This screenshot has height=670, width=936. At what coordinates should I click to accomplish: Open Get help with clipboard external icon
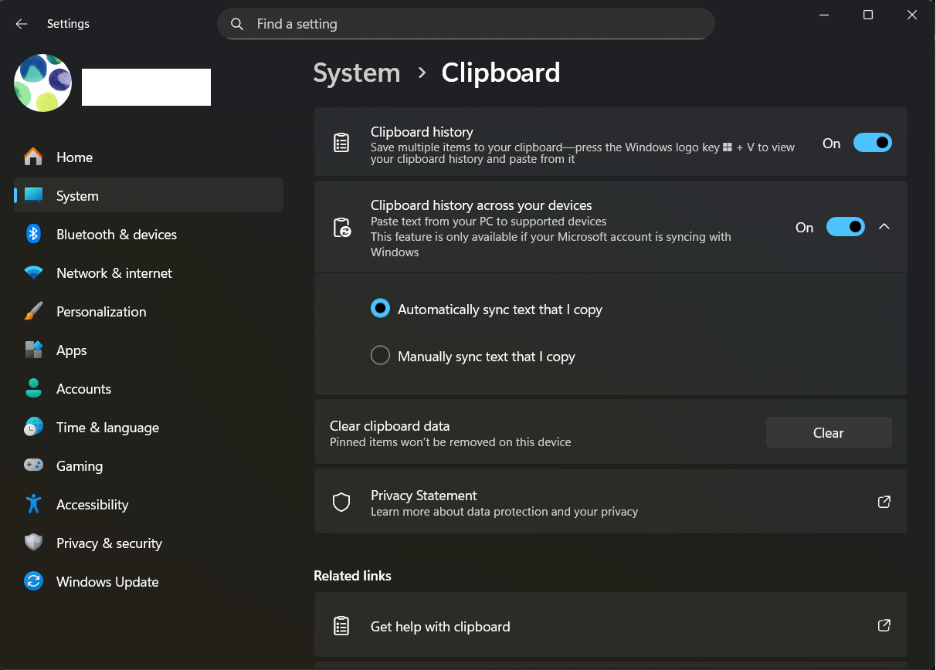tap(884, 625)
